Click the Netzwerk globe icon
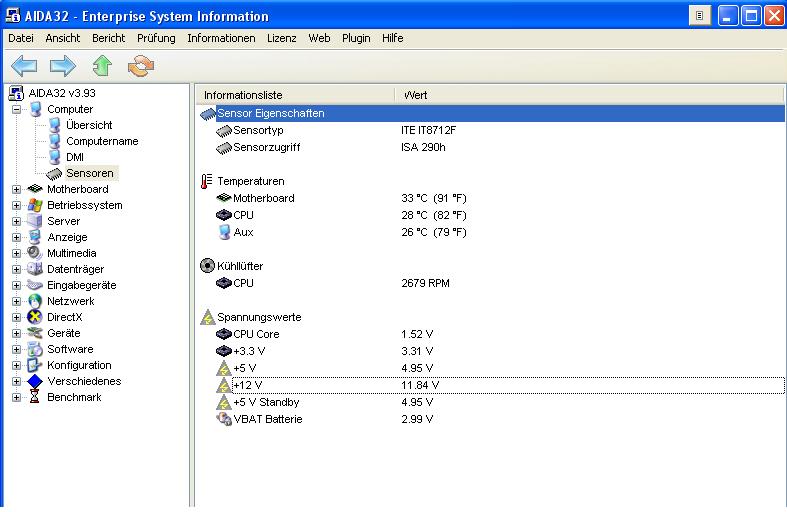787x512 pixels. (35, 301)
